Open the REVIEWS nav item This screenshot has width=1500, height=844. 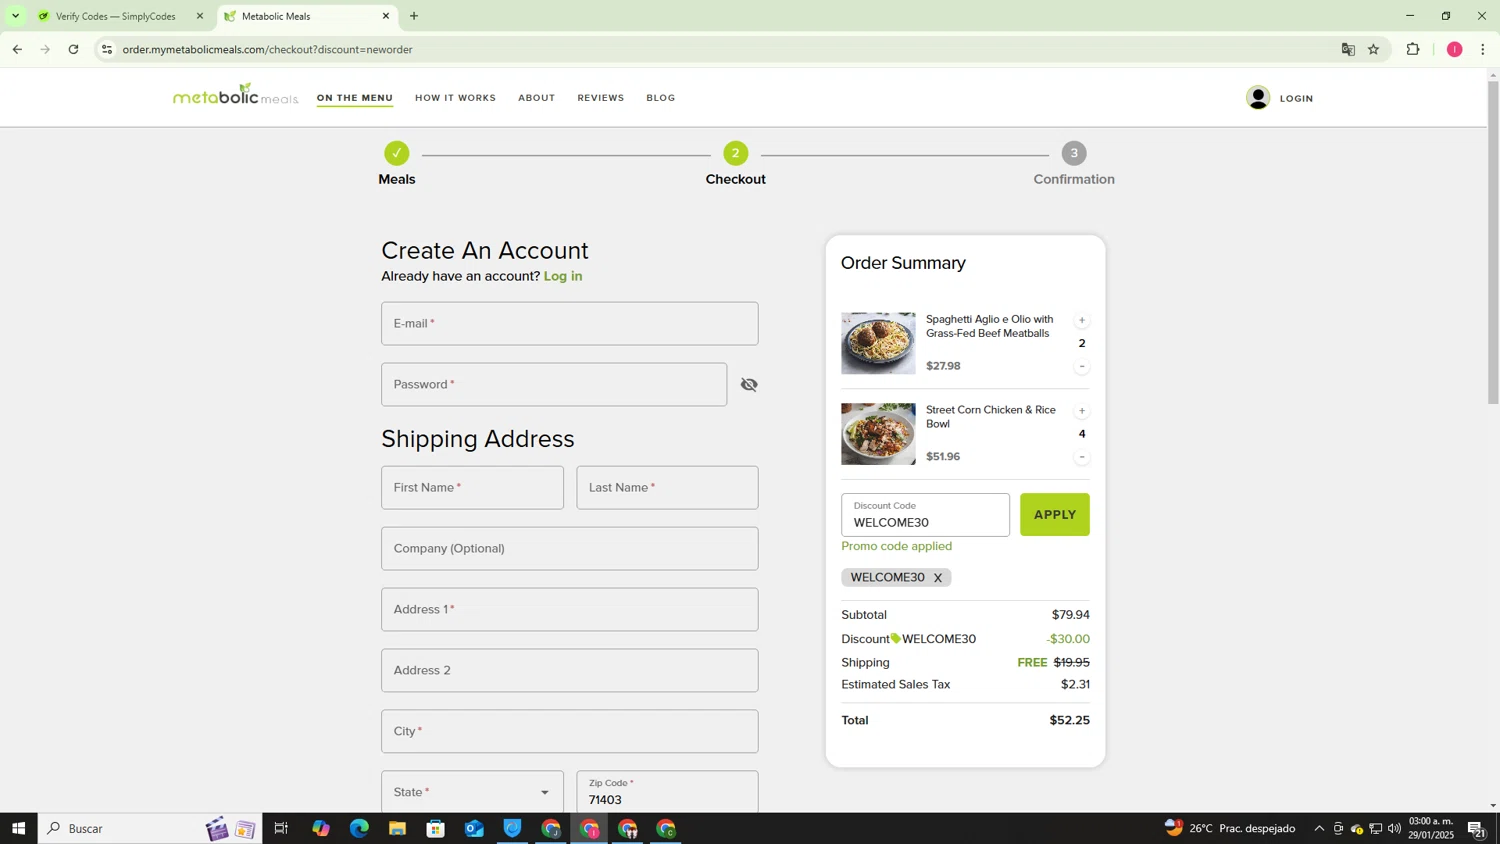[x=601, y=98]
